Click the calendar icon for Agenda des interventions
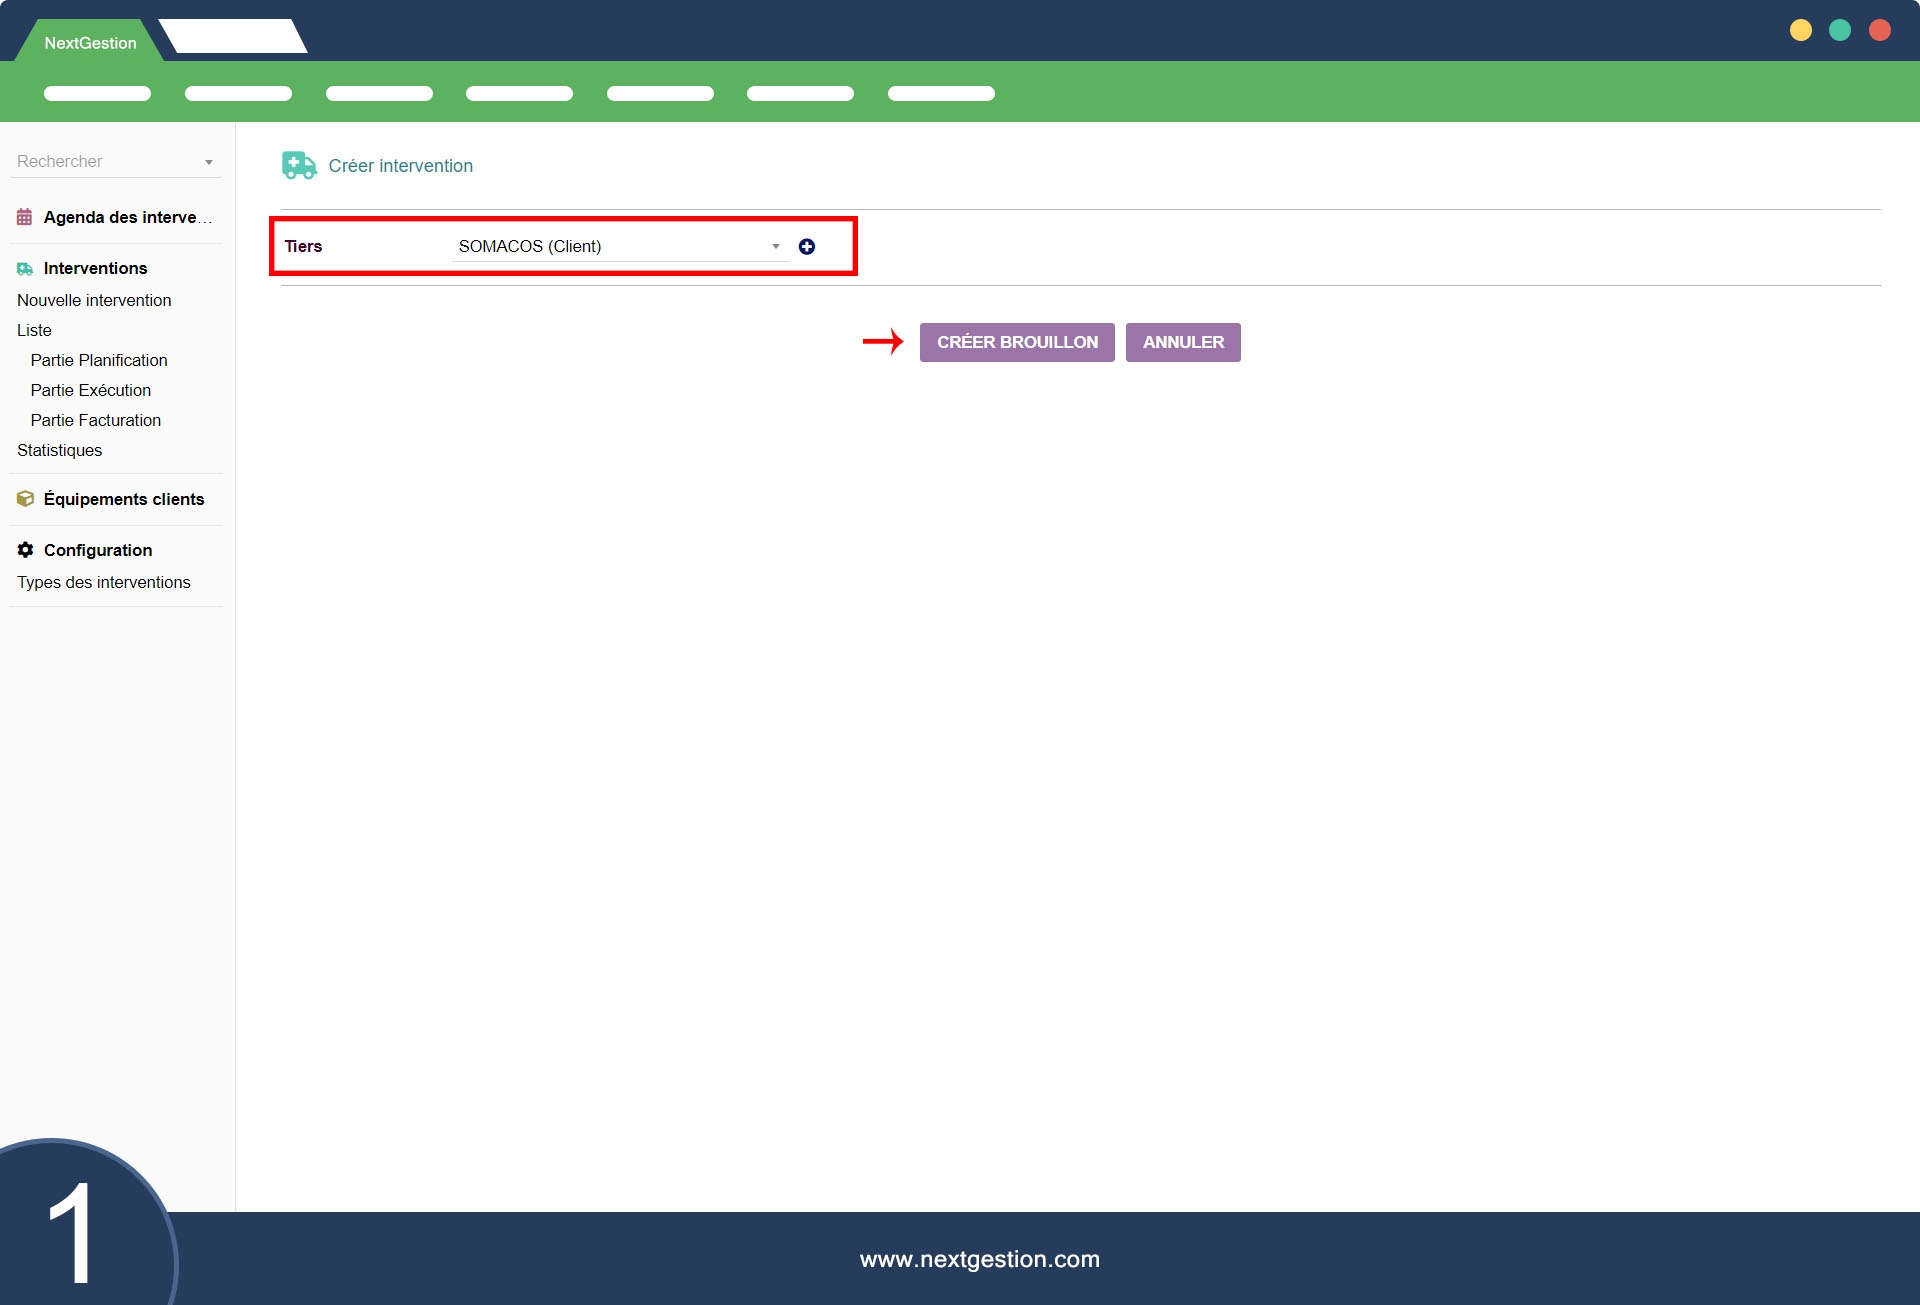This screenshot has height=1305, width=1920. (25, 217)
